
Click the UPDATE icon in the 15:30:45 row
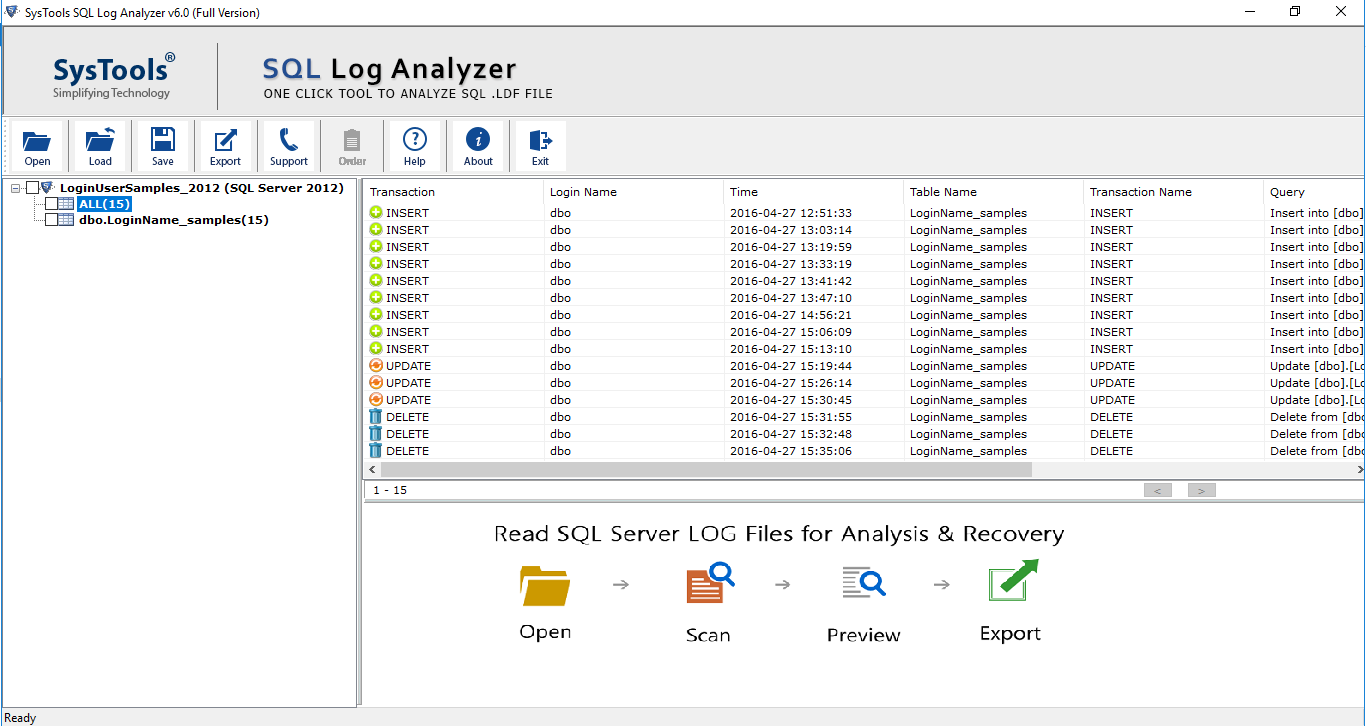coord(376,399)
